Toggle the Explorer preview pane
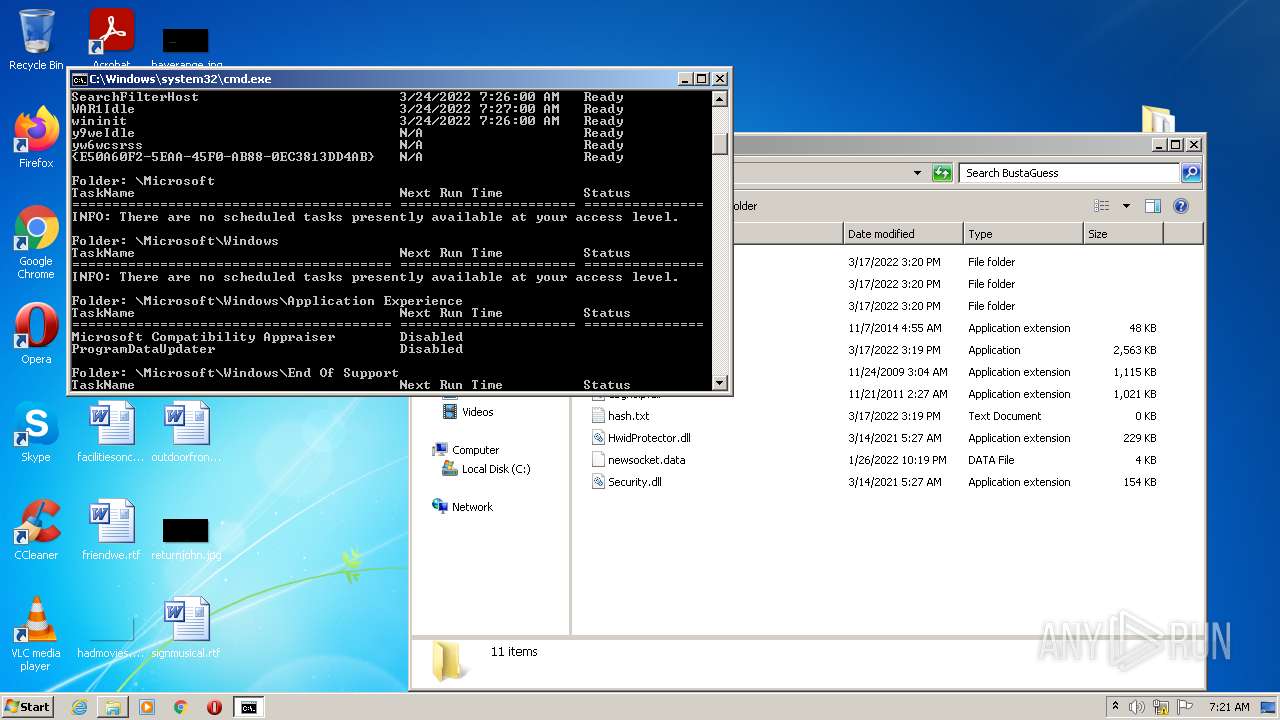This screenshot has width=1280, height=720. (x=1153, y=206)
